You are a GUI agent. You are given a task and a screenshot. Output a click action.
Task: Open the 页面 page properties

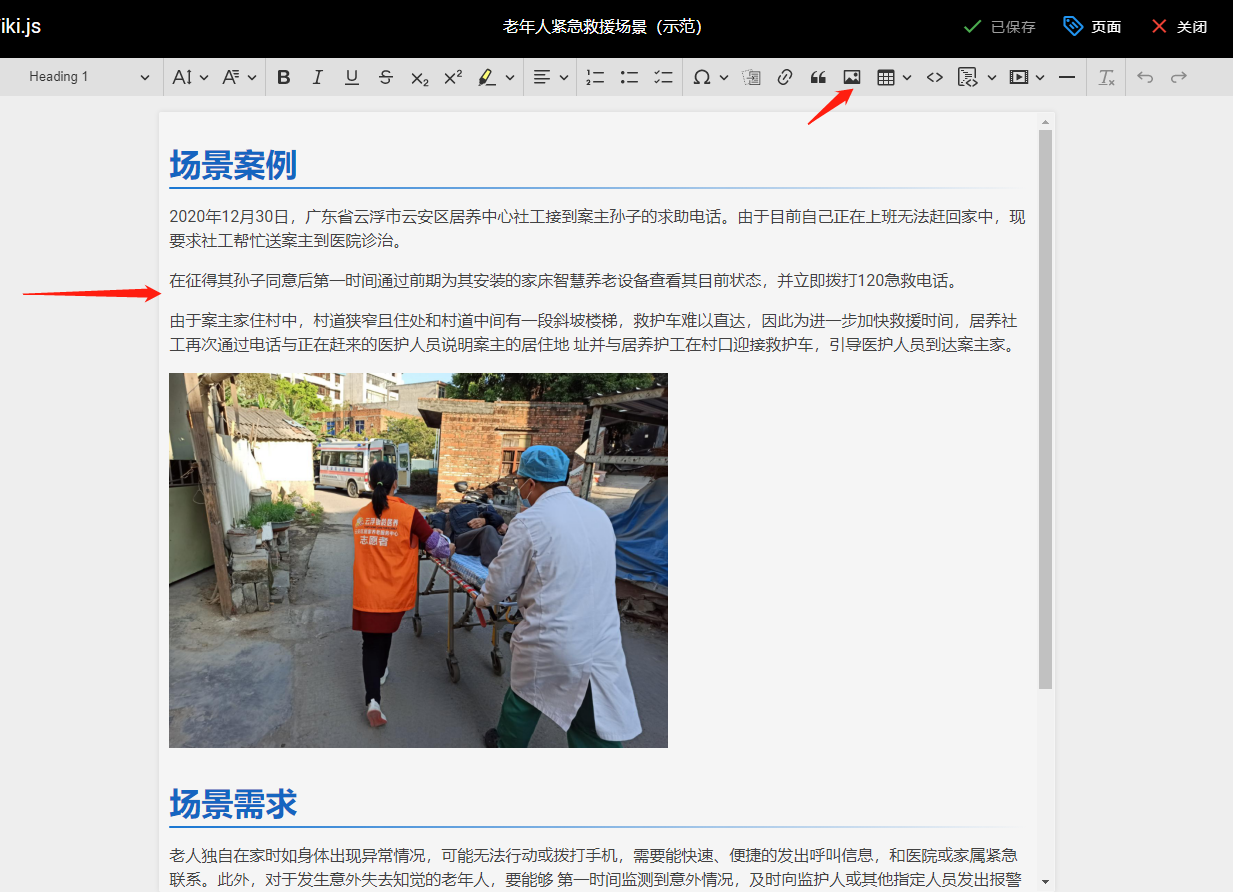tap(1092, 27)
